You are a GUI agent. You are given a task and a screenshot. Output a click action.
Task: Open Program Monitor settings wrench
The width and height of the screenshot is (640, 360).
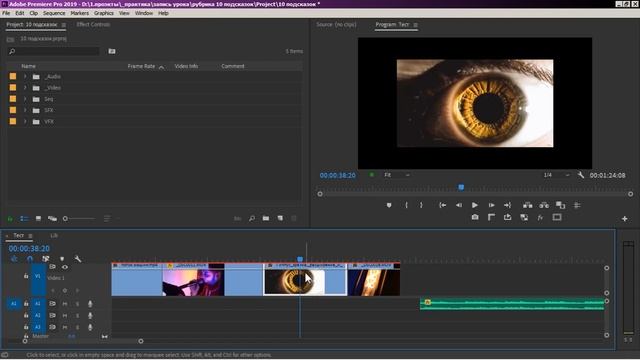[x=581, y=175]
